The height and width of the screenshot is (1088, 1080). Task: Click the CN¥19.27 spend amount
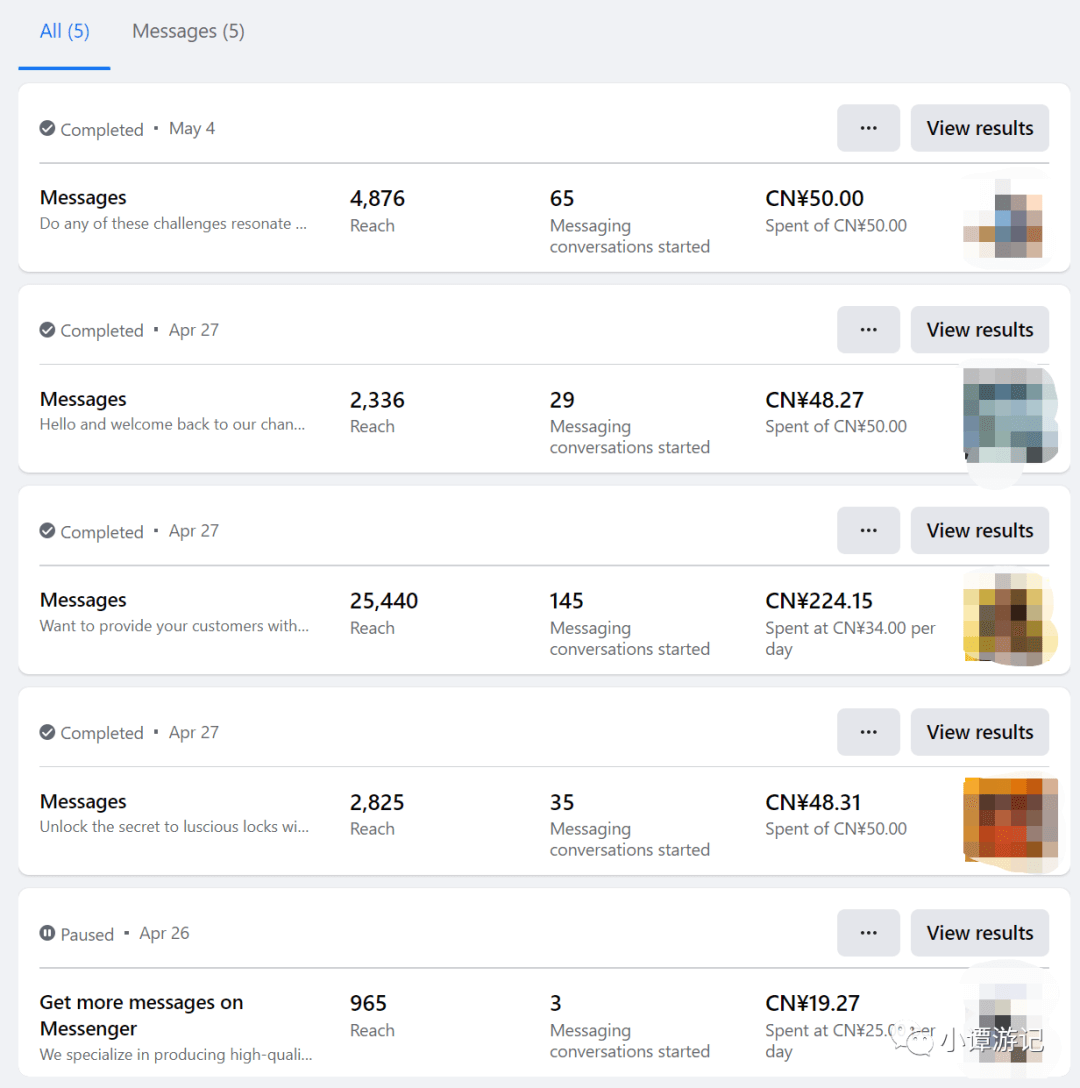[812, 1003]
